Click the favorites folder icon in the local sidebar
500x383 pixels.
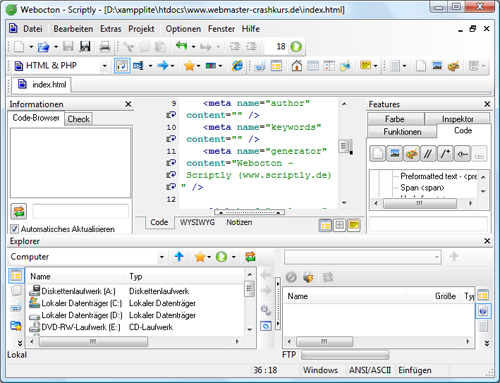tap(16, 325)
